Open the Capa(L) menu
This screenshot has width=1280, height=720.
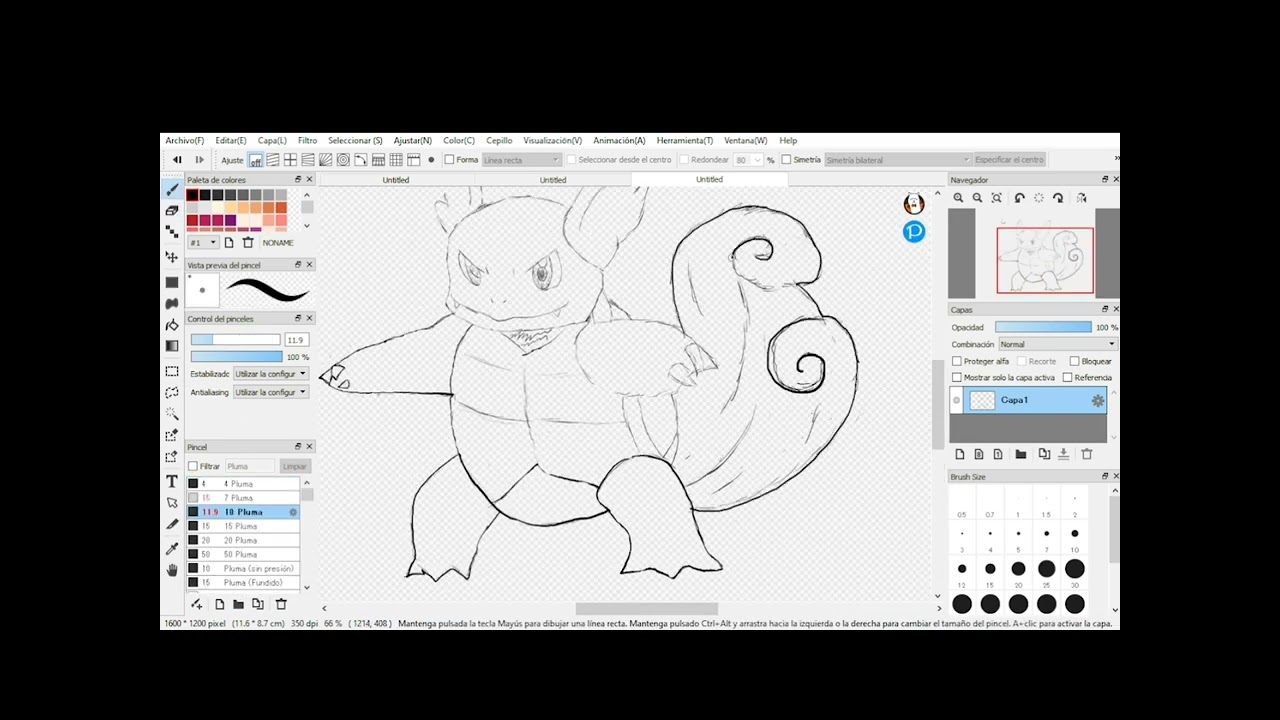click(272, 141)
